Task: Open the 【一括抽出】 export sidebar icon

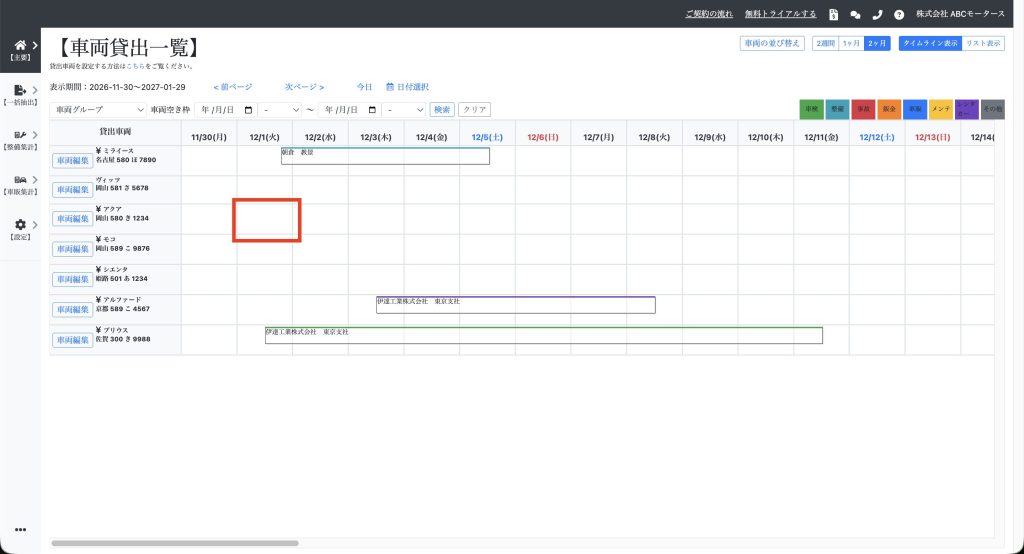Action: pyautogui.click(x=20, y=92)
